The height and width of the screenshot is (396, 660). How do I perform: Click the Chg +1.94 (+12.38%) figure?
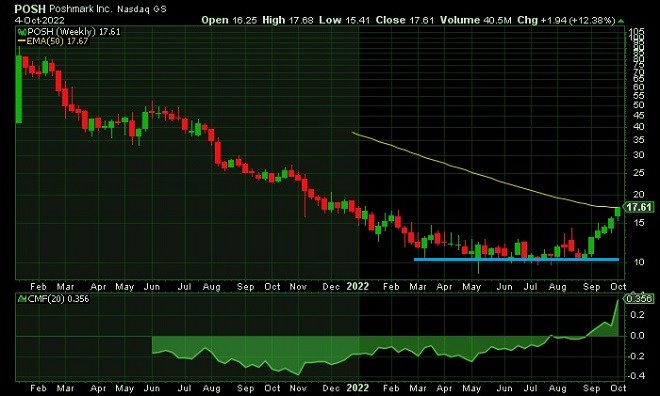click(566, 20)
